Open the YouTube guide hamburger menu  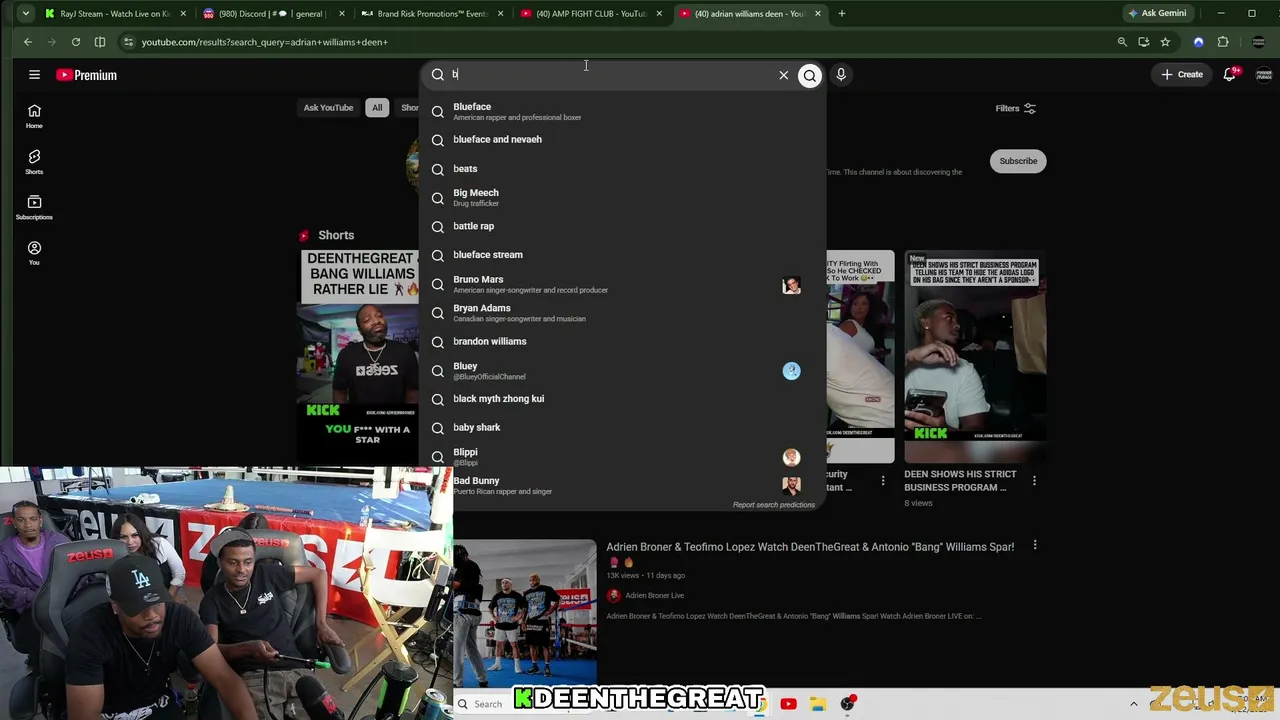click(34, 75)
